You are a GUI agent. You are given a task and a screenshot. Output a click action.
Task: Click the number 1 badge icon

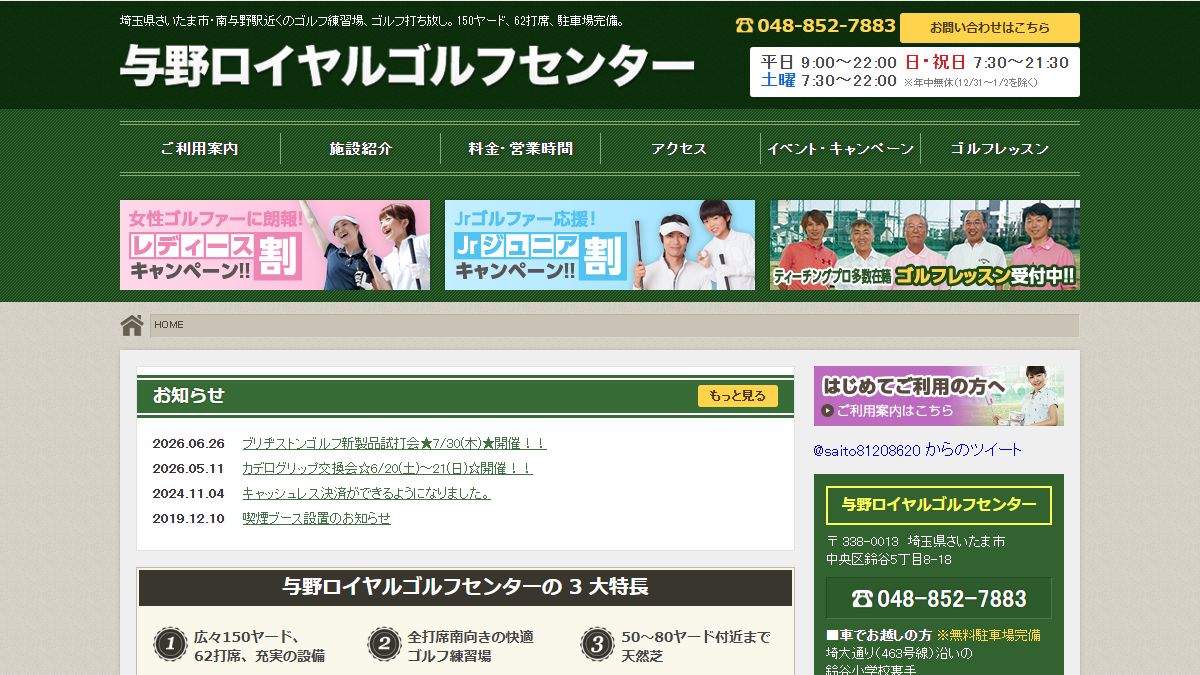click(170, 645)
